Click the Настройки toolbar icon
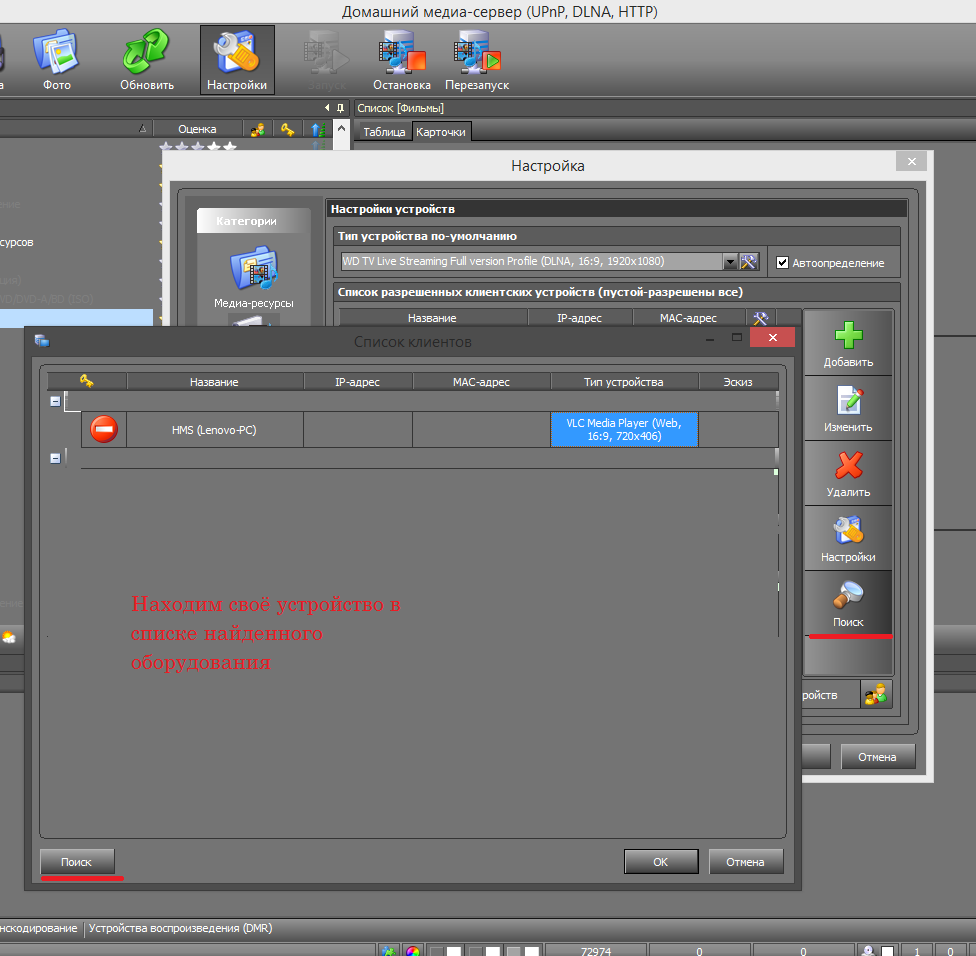The width and height of the screenshot is (976, 956). click(237, 60)
